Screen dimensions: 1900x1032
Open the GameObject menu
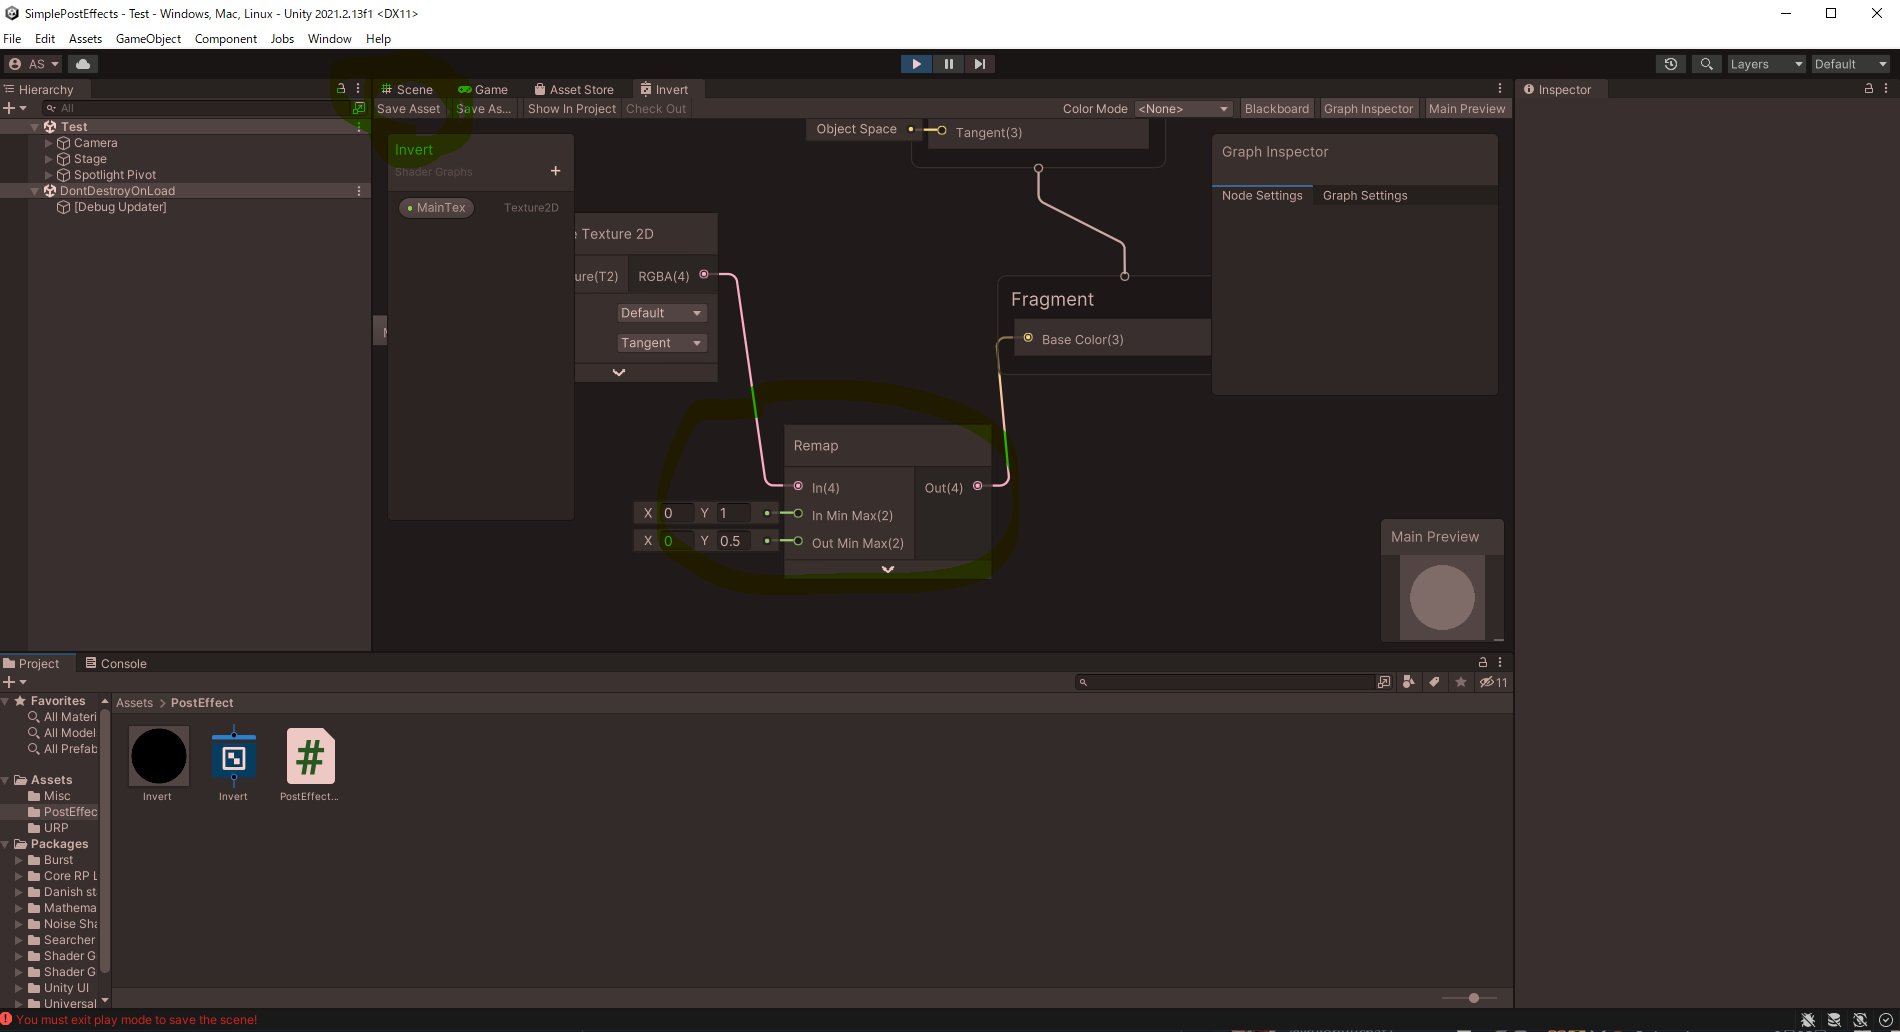[148, 39]
